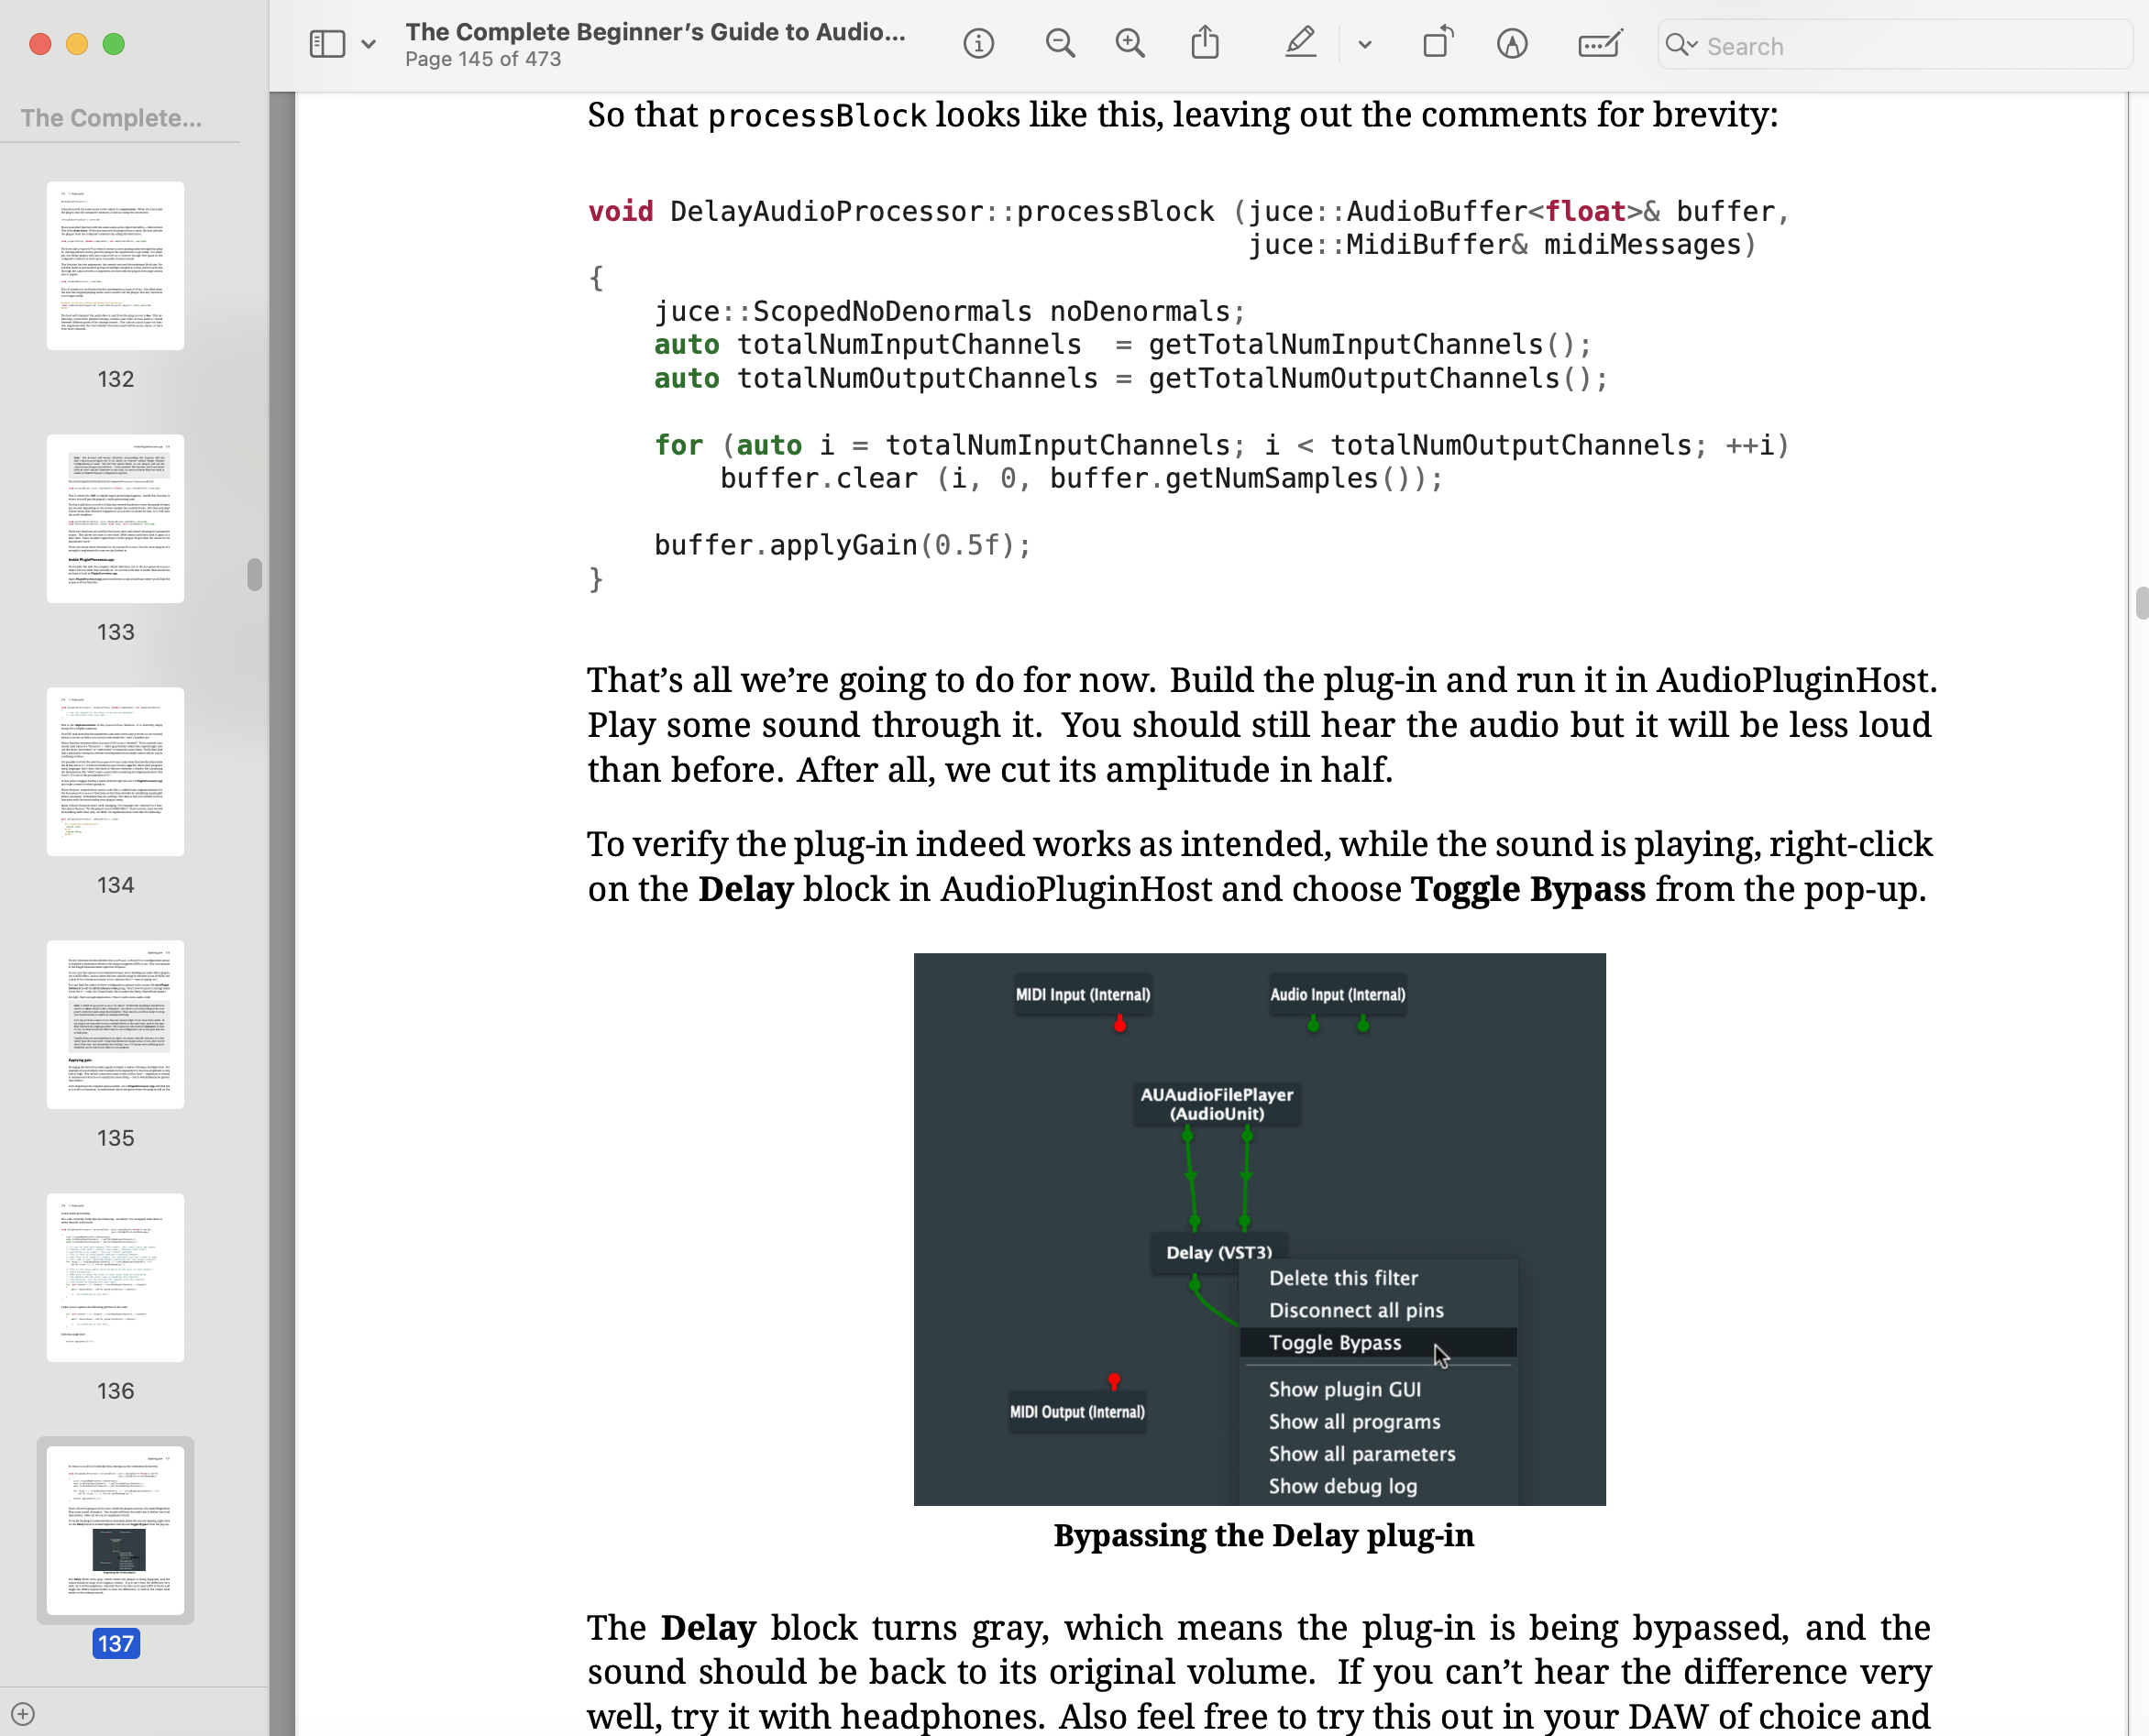The height and width of the screenshot is (1736, 2149).
Task: Open sidebar view options chevron
Action: click(368, 44)
